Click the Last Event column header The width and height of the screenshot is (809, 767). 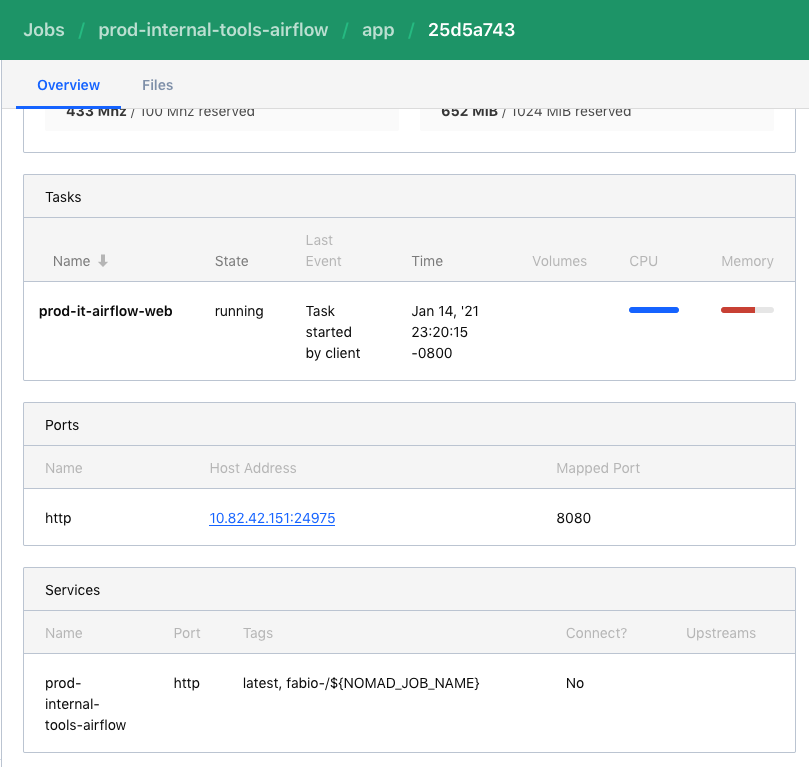(x=323, y=251)
